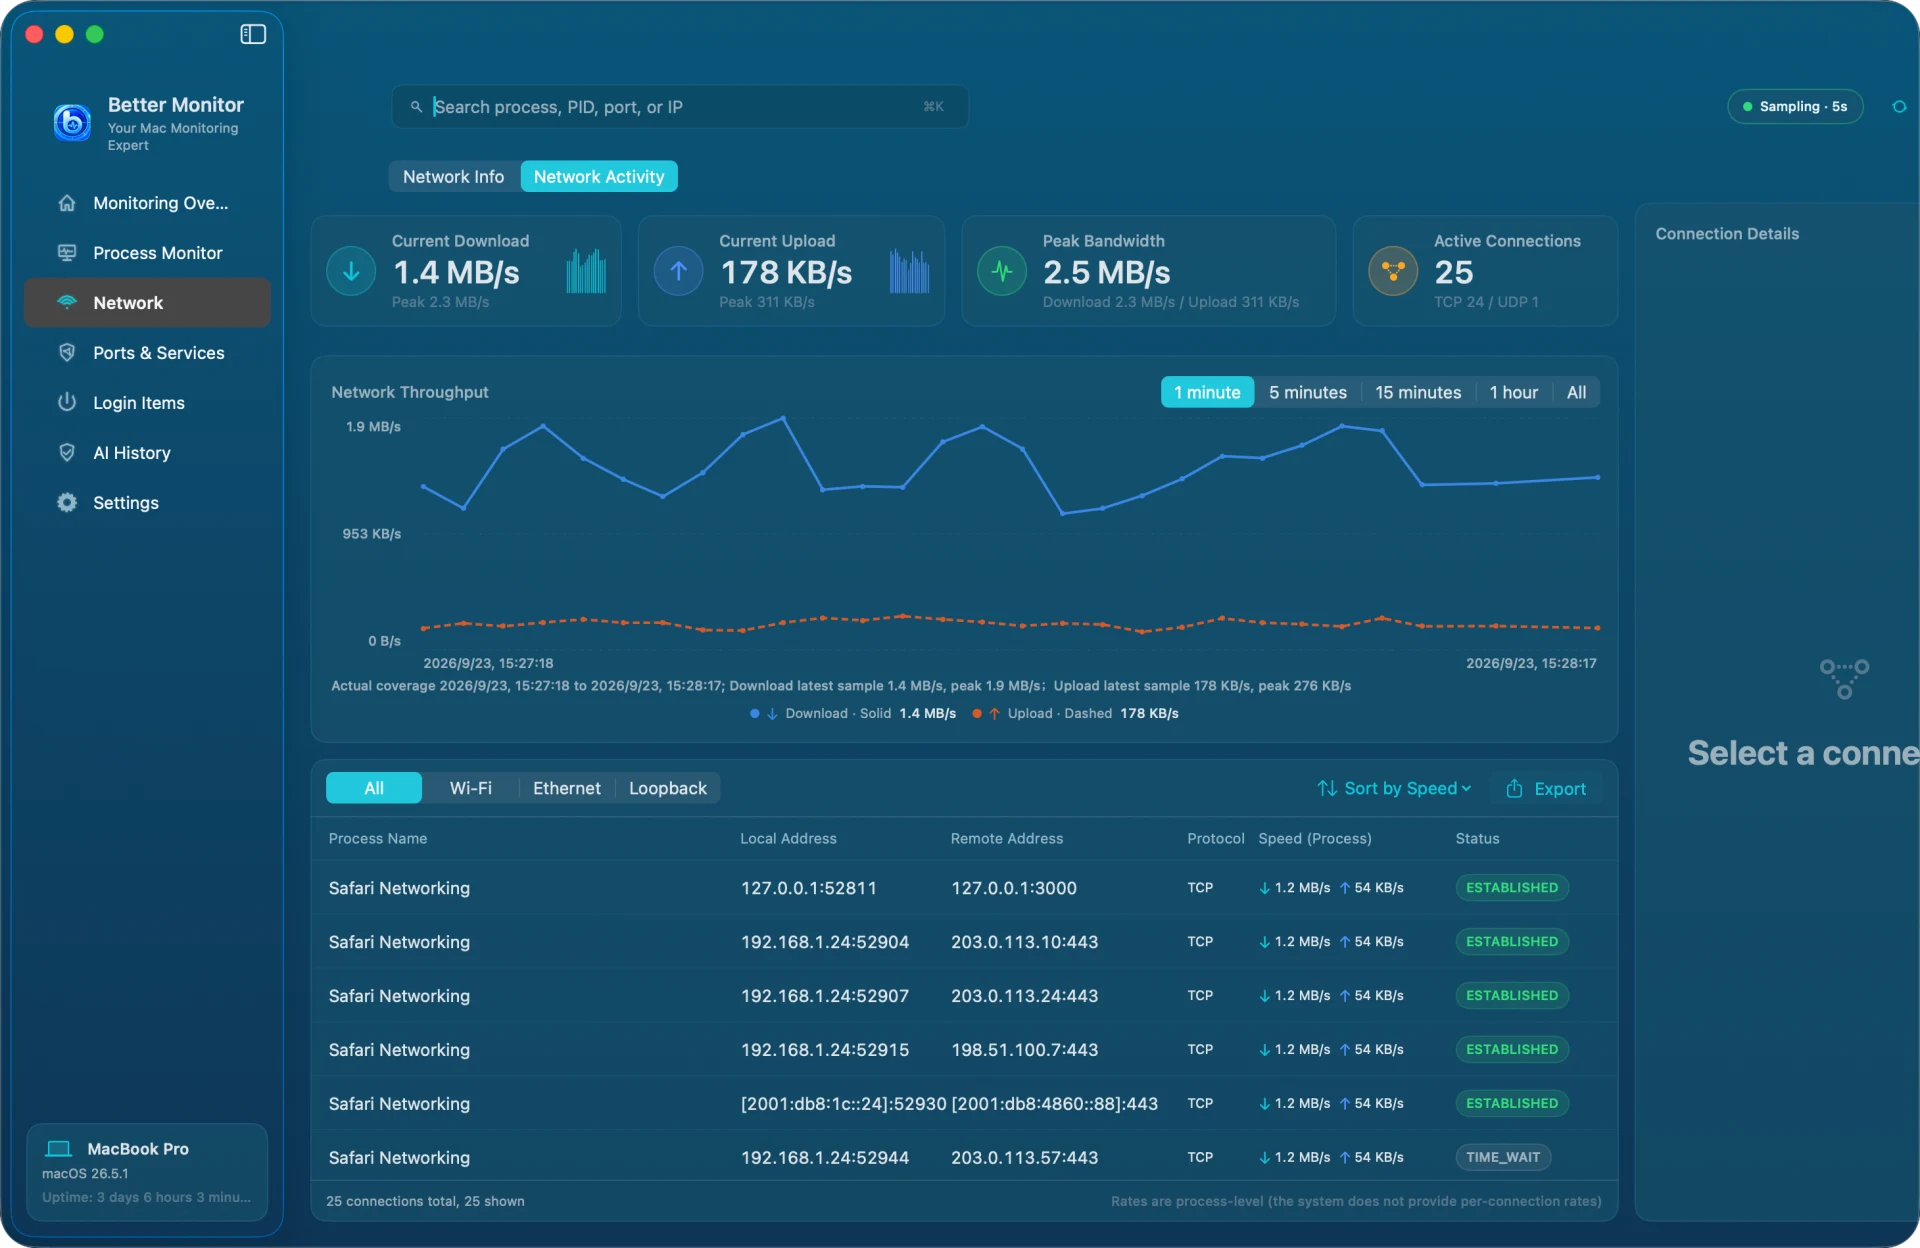Select the row with remote 203.0.113.10:443
This screenshot has height=1248, width=1920.
point(964,942)
